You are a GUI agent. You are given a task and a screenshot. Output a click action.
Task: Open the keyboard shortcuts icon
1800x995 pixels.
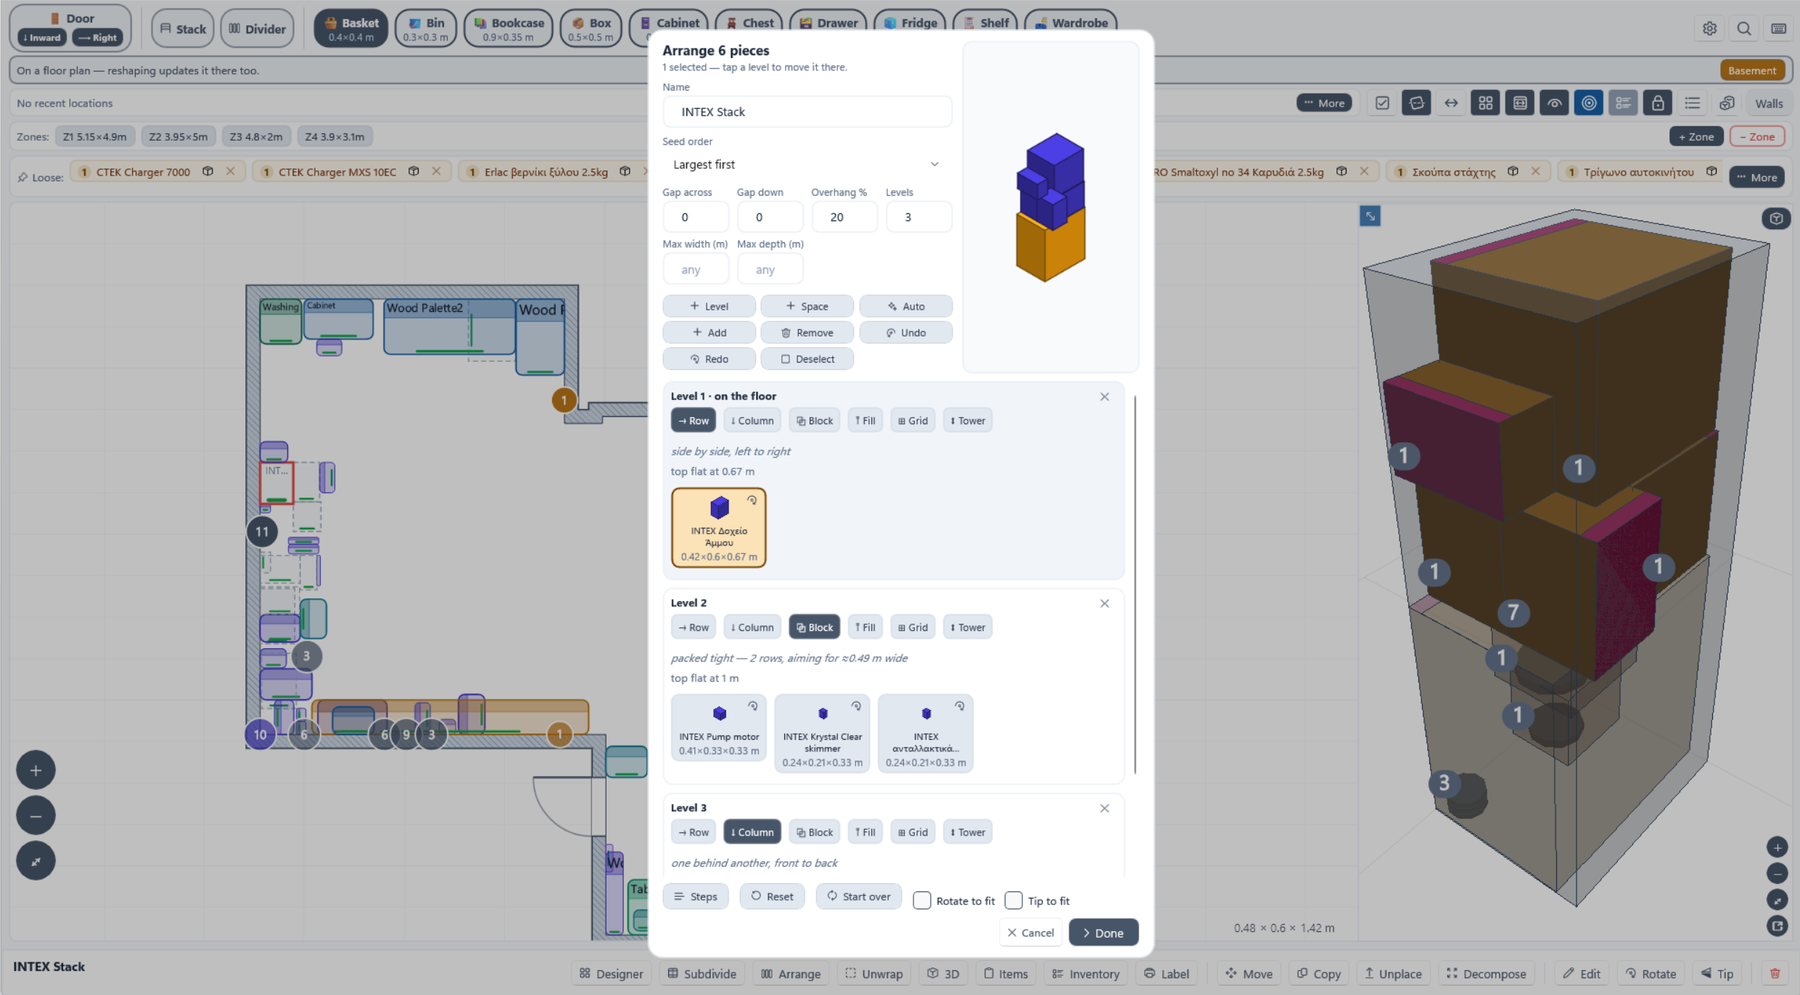point(1778,28)
